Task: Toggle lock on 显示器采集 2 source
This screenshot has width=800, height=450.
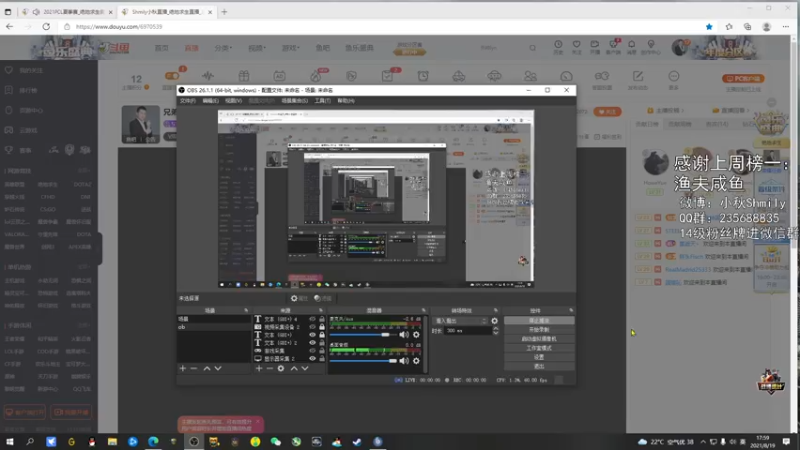Action: (322, 359)
